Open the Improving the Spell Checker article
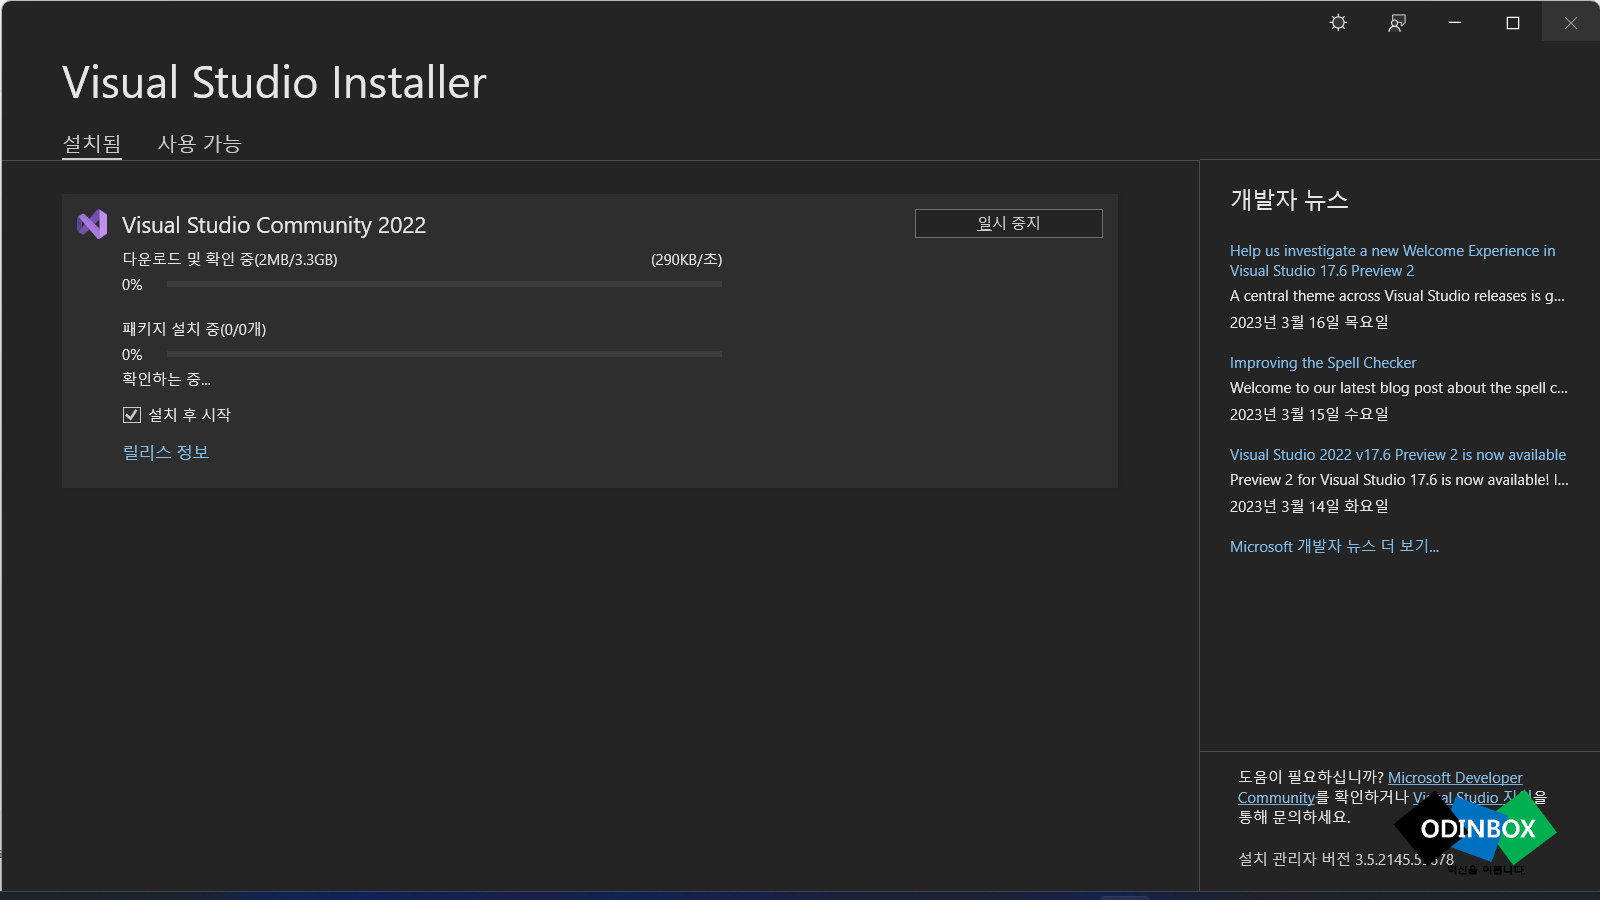1600x900 pixels. 1323,363
